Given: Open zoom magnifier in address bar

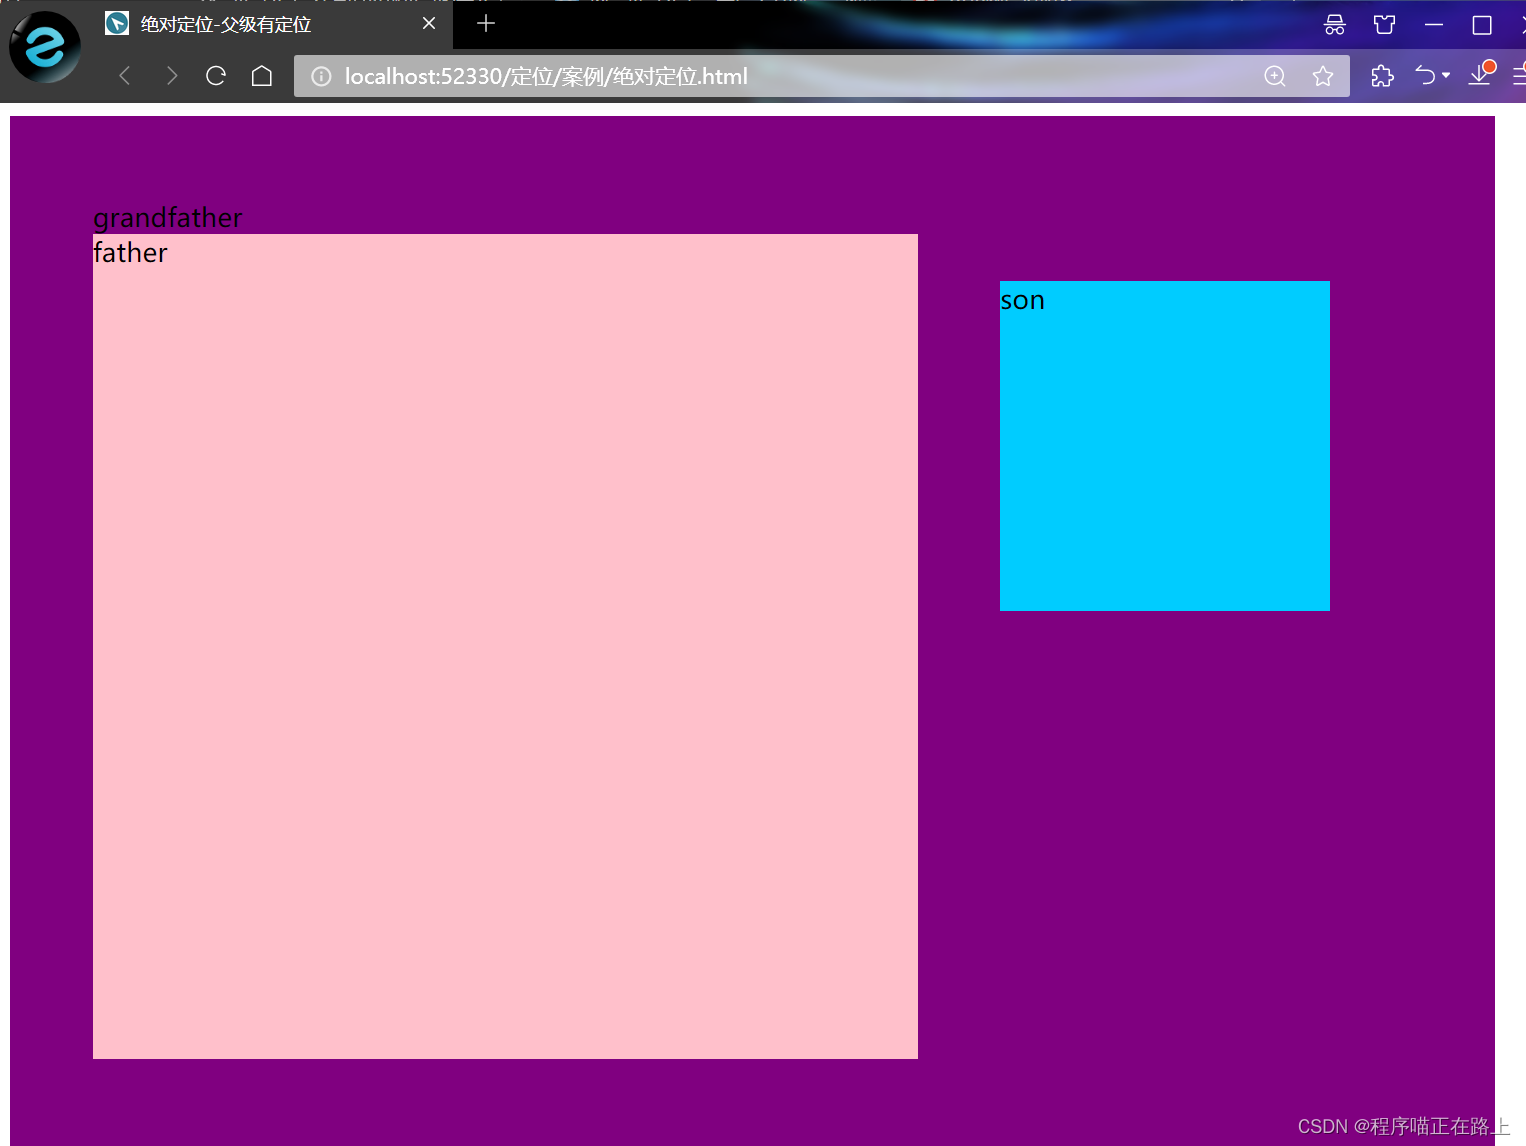Looking at the screenshot, I should click(1275, 76).
